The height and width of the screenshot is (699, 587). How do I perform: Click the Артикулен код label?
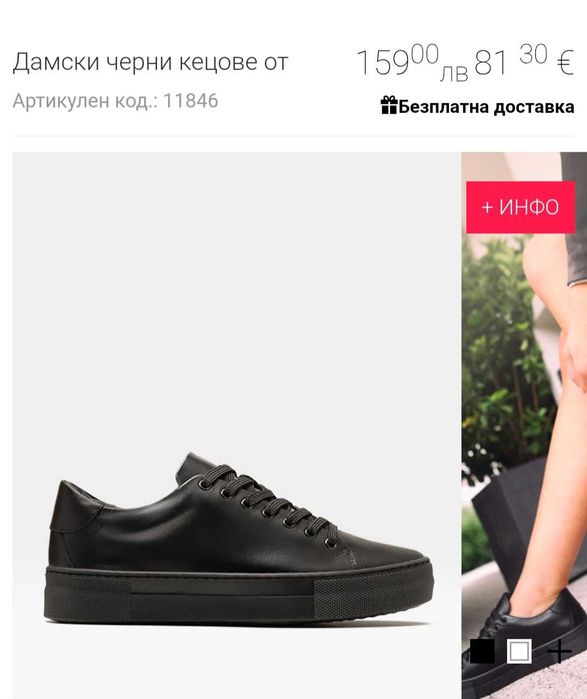point(85,101)
